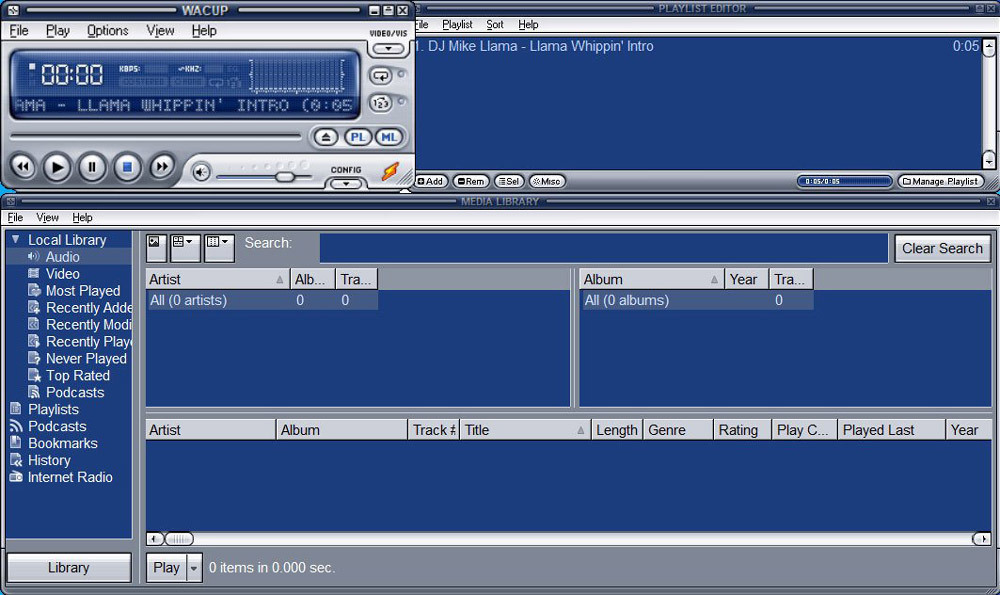
Task: Toggle the repeat button
Action: pyautogui.click(x=380, y=76)
